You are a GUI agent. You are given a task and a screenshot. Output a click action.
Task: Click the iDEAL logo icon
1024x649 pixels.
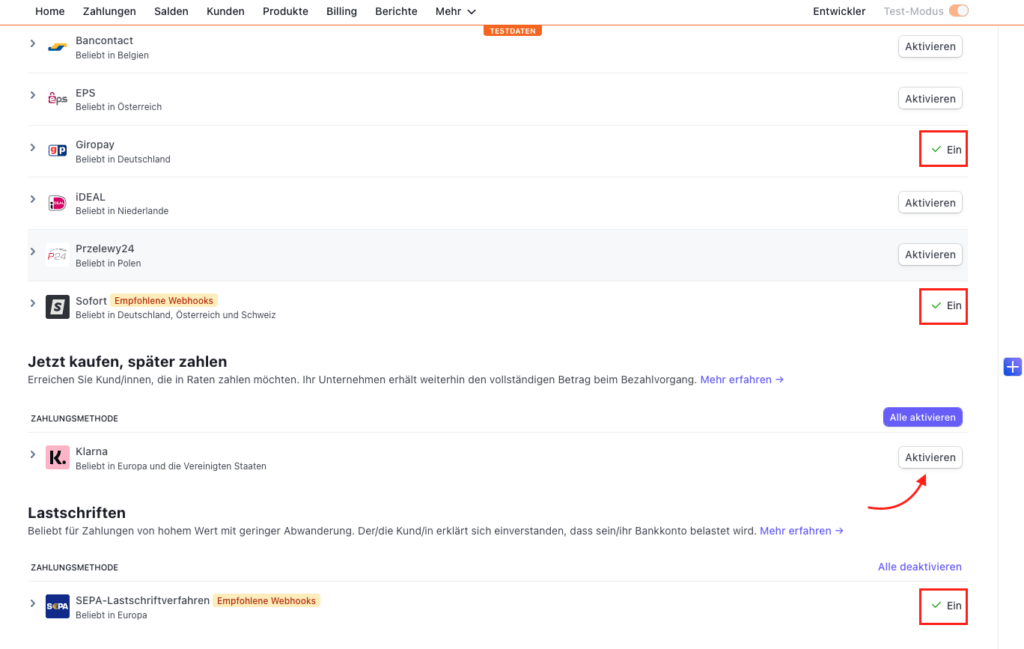pos(57,203)
